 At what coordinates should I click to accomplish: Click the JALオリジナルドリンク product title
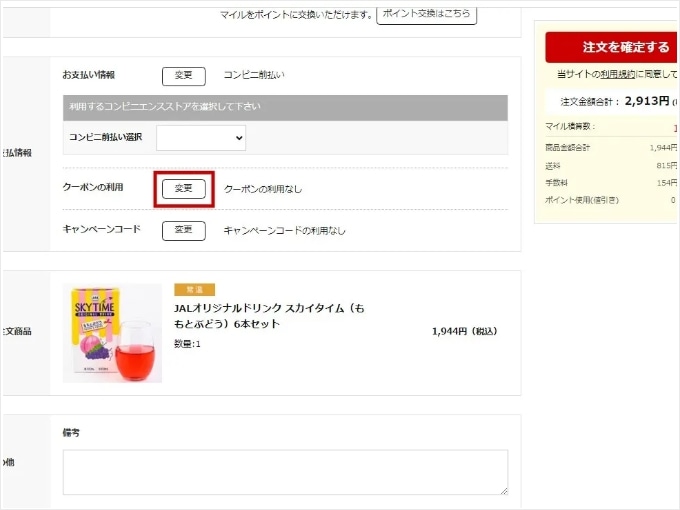click(269, 316)
